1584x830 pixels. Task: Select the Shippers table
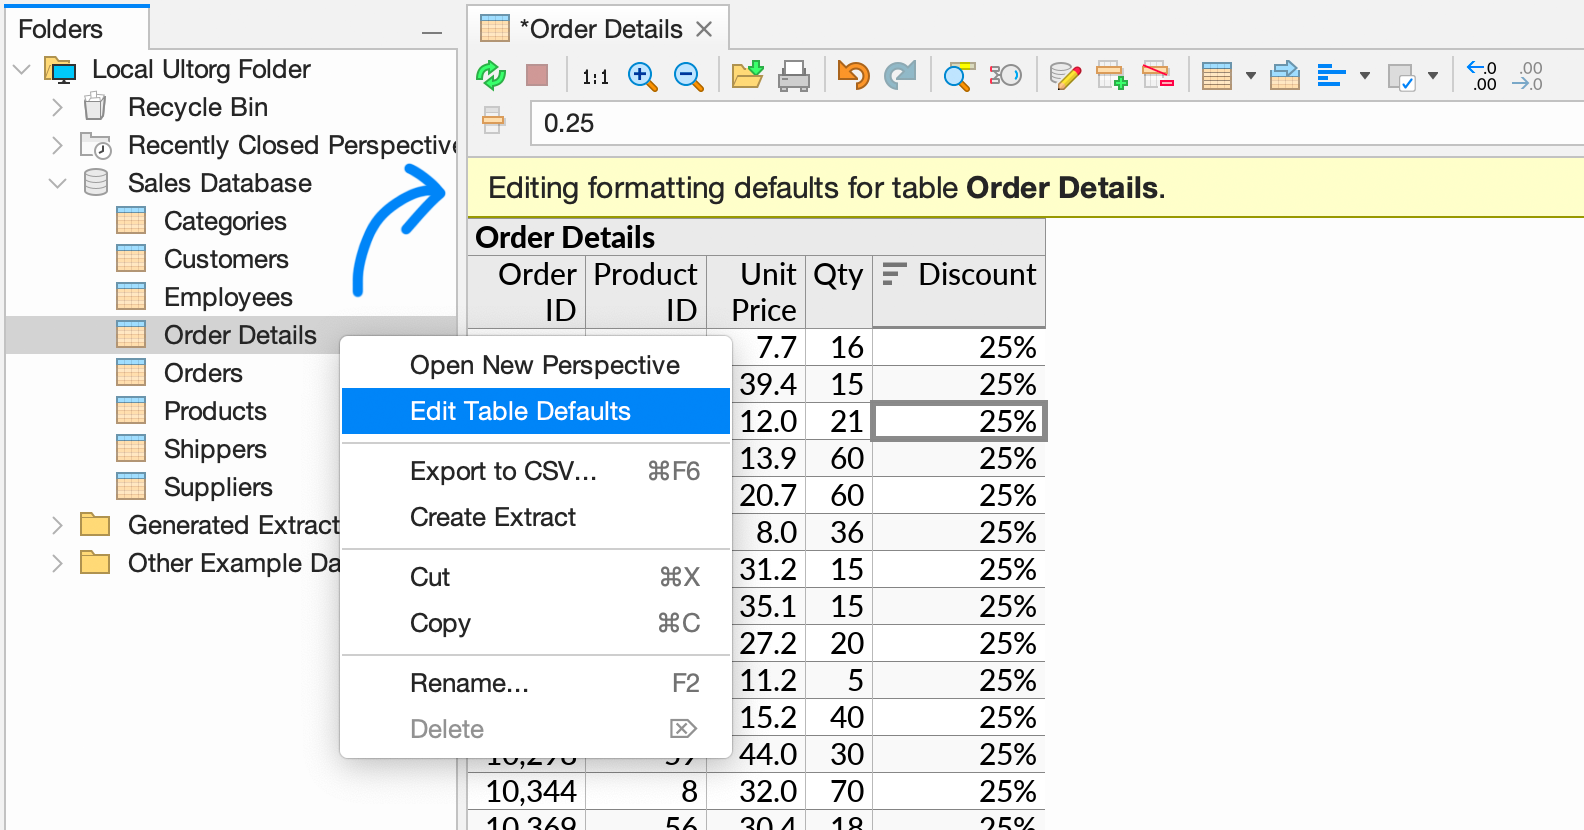(x=215, y=449)
